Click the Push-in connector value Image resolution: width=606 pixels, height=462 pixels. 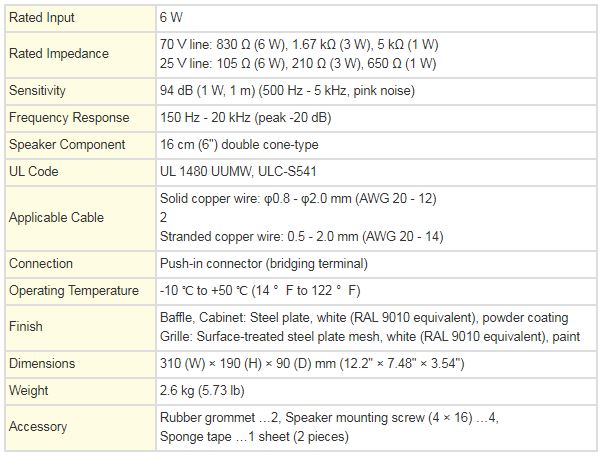coord(263,264)
